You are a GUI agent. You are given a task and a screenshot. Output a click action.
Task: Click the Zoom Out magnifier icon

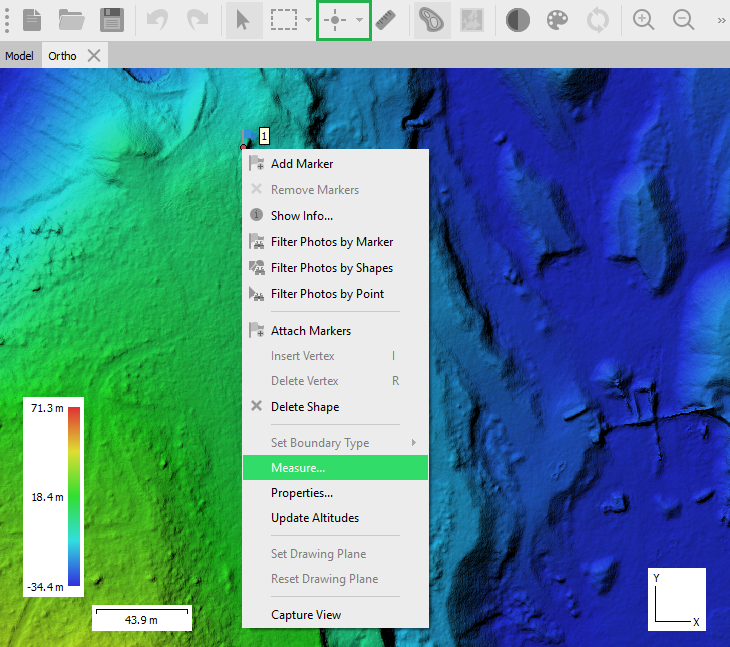684,20
